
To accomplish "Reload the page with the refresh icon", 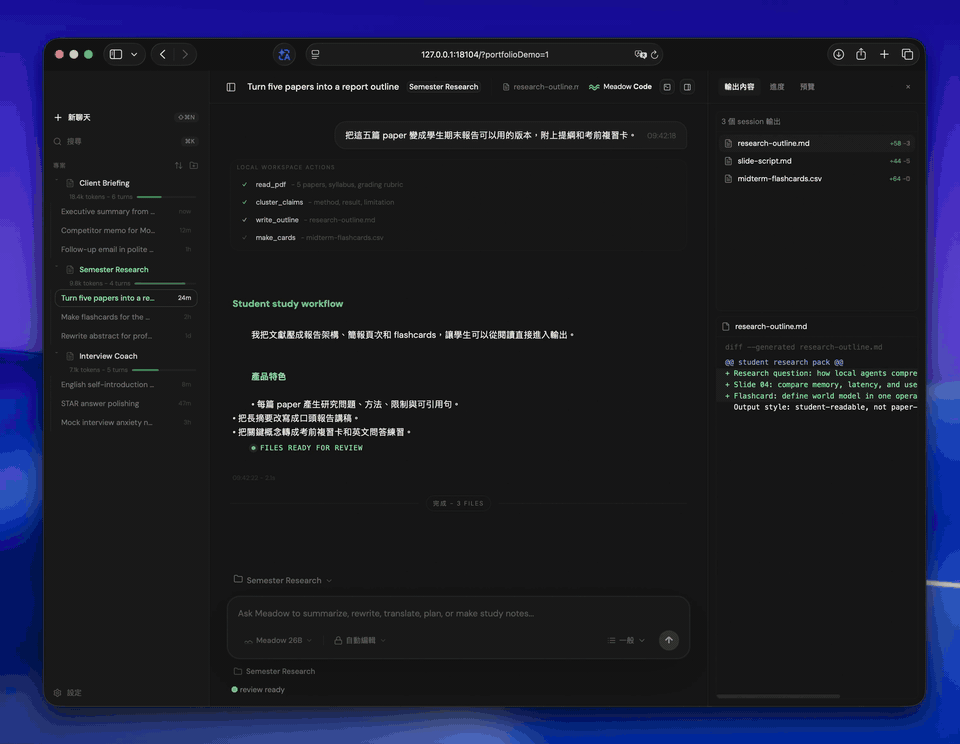I will point(654,54).
